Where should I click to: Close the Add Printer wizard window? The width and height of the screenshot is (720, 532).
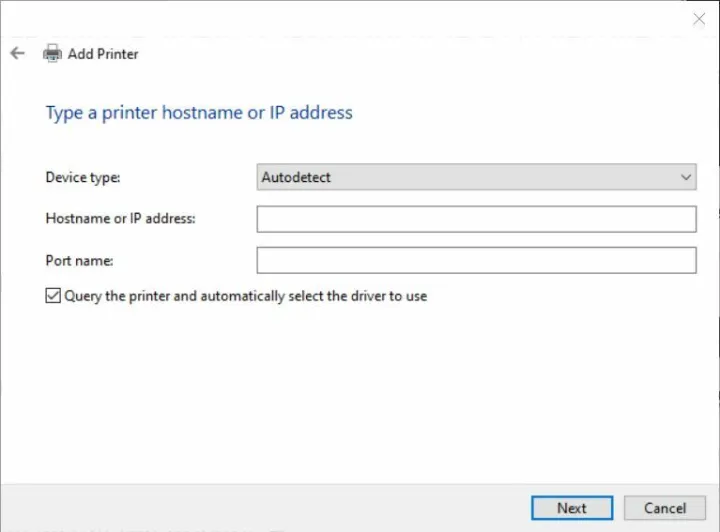(698, 19)
